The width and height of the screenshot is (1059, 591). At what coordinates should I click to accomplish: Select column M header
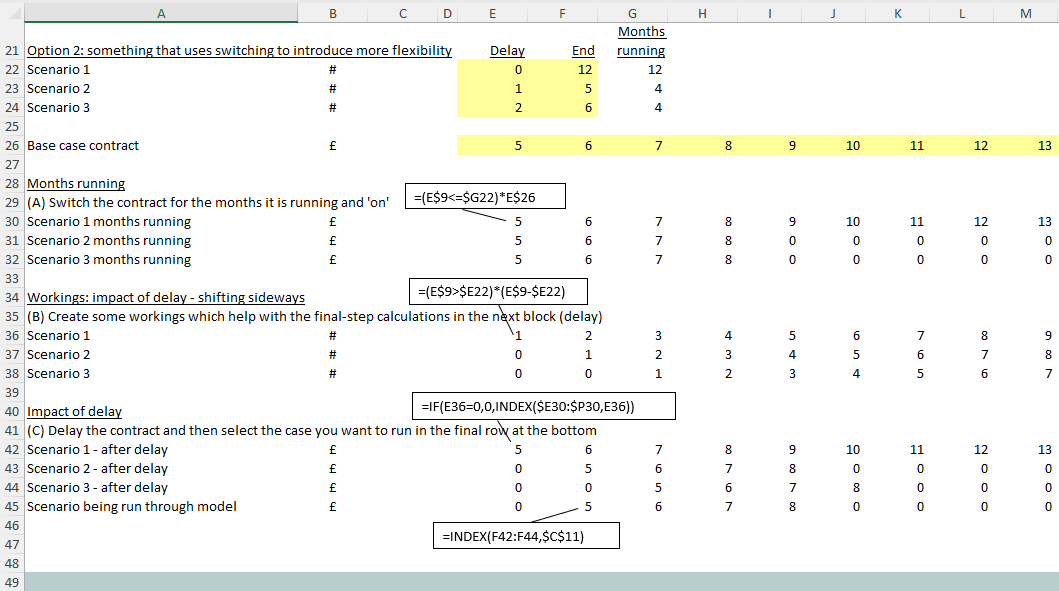coord(1025,13)
